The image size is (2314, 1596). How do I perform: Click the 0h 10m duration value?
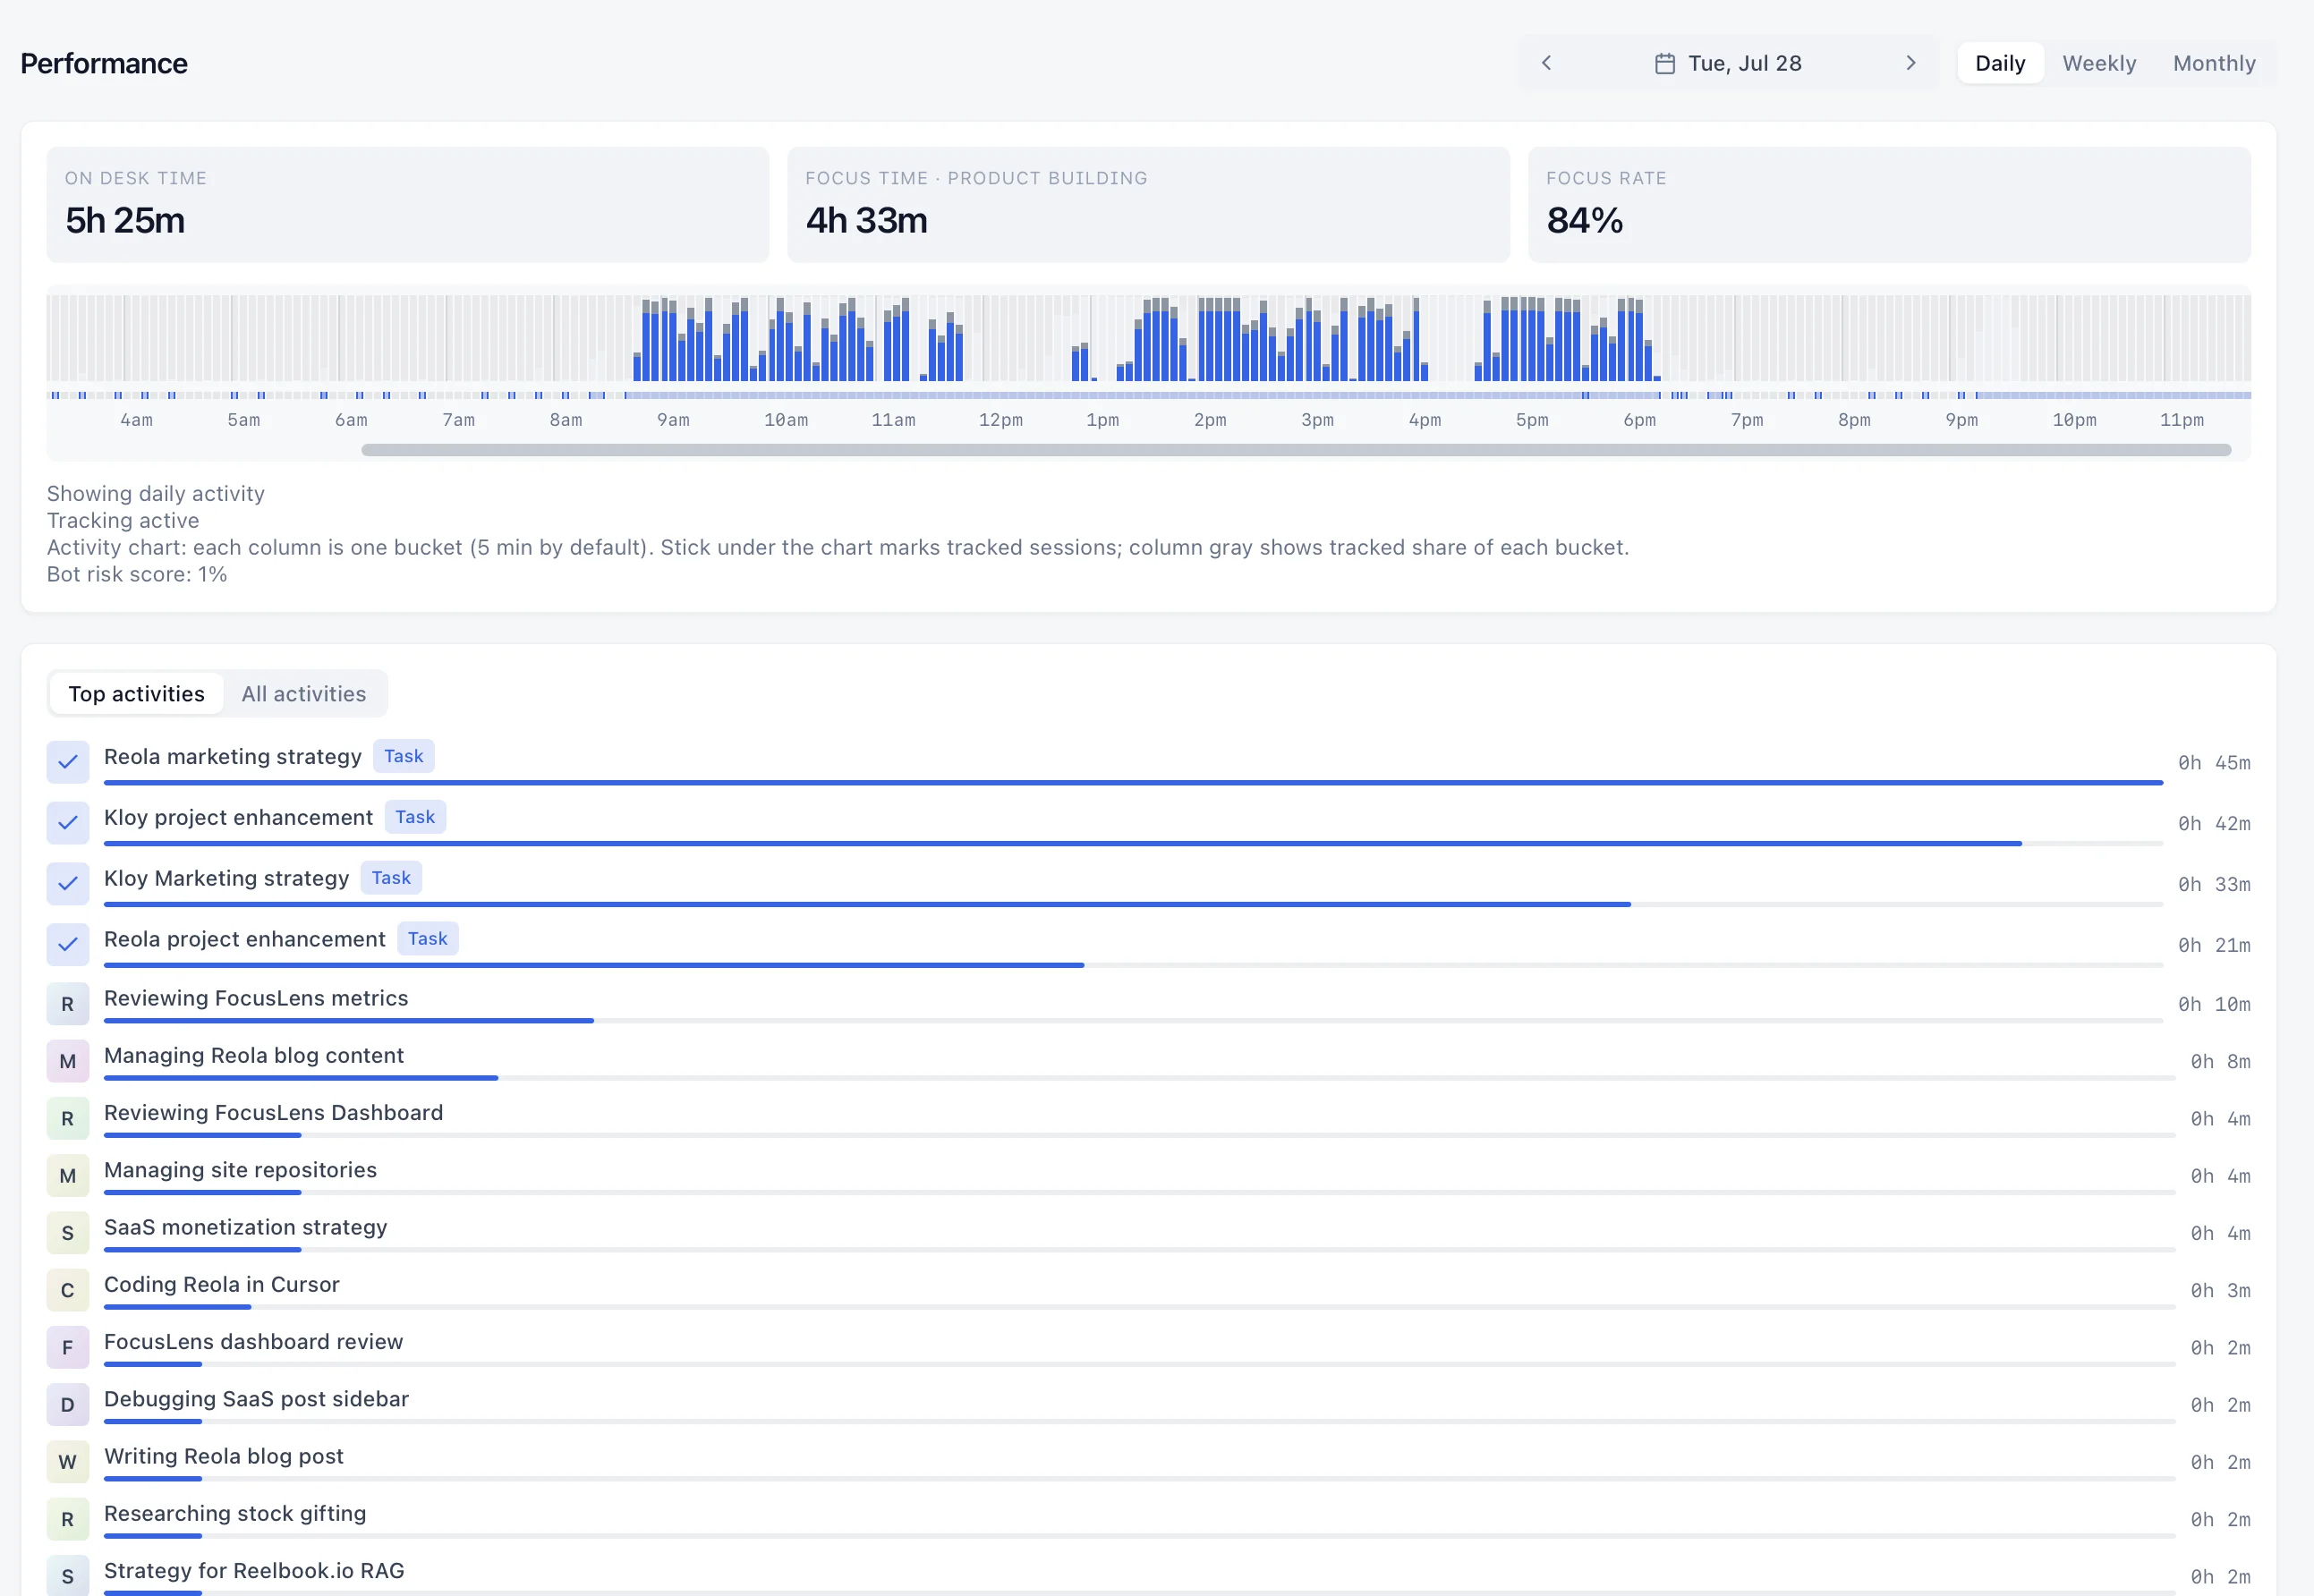2214,1005
